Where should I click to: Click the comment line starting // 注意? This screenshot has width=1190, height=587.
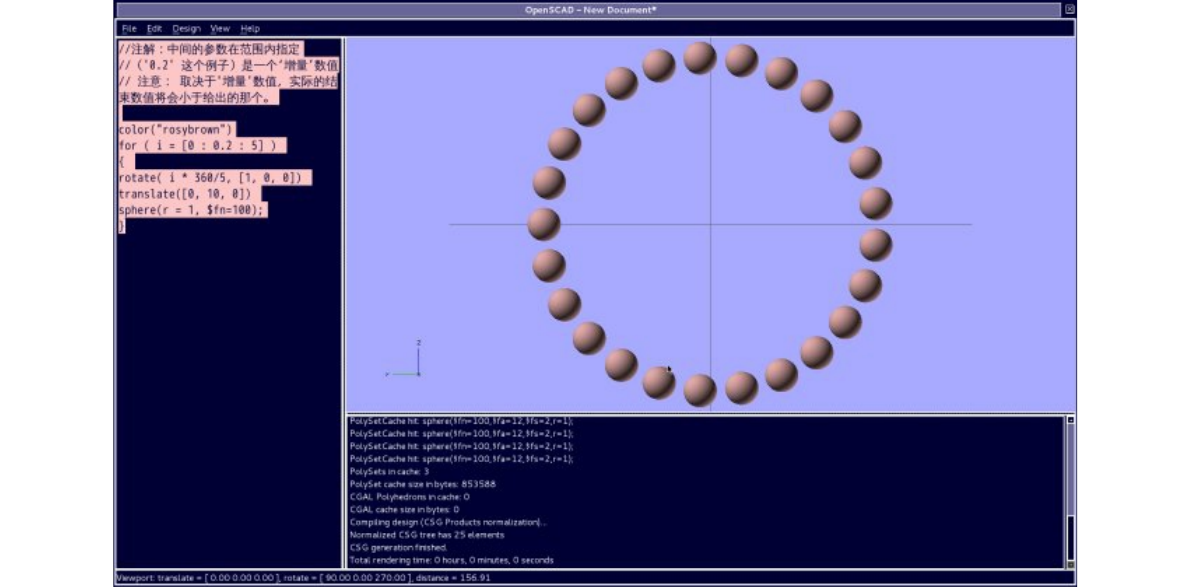pyautogui.click(x=228, y=82)
